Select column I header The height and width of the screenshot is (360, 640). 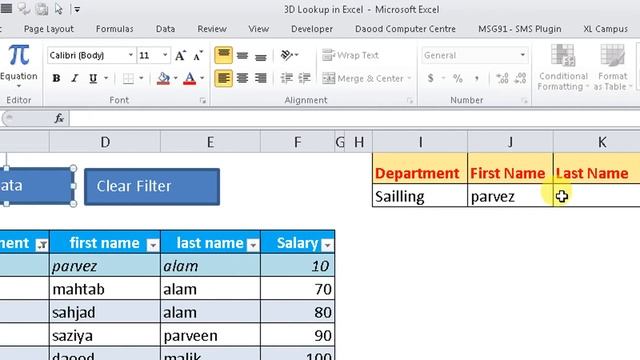pos(420,142)
